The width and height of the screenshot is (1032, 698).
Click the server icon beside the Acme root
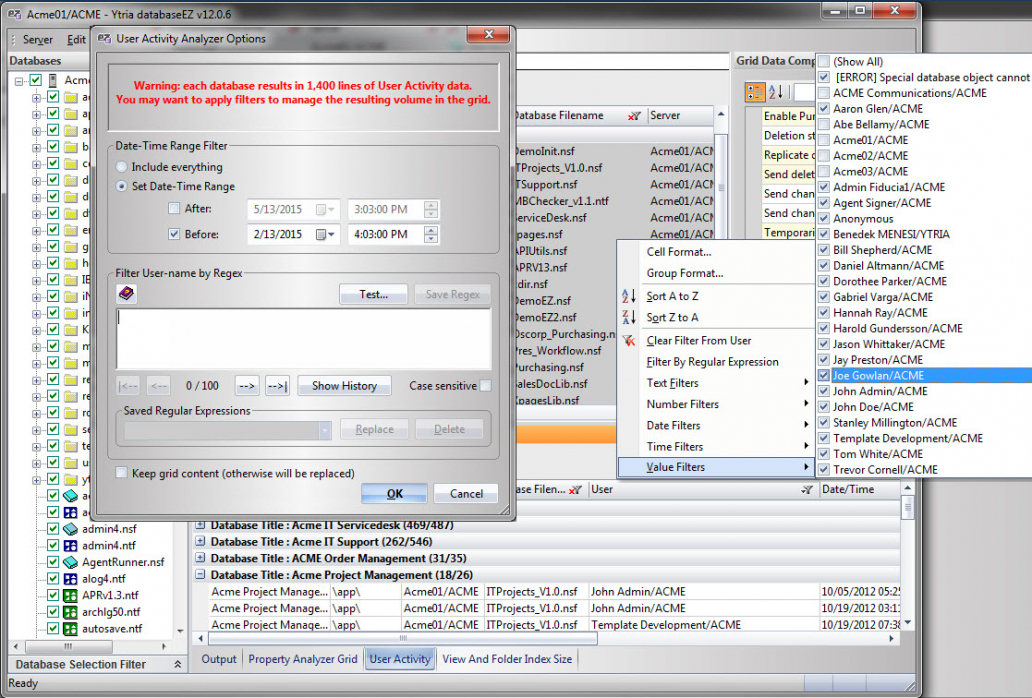point(53,80)
